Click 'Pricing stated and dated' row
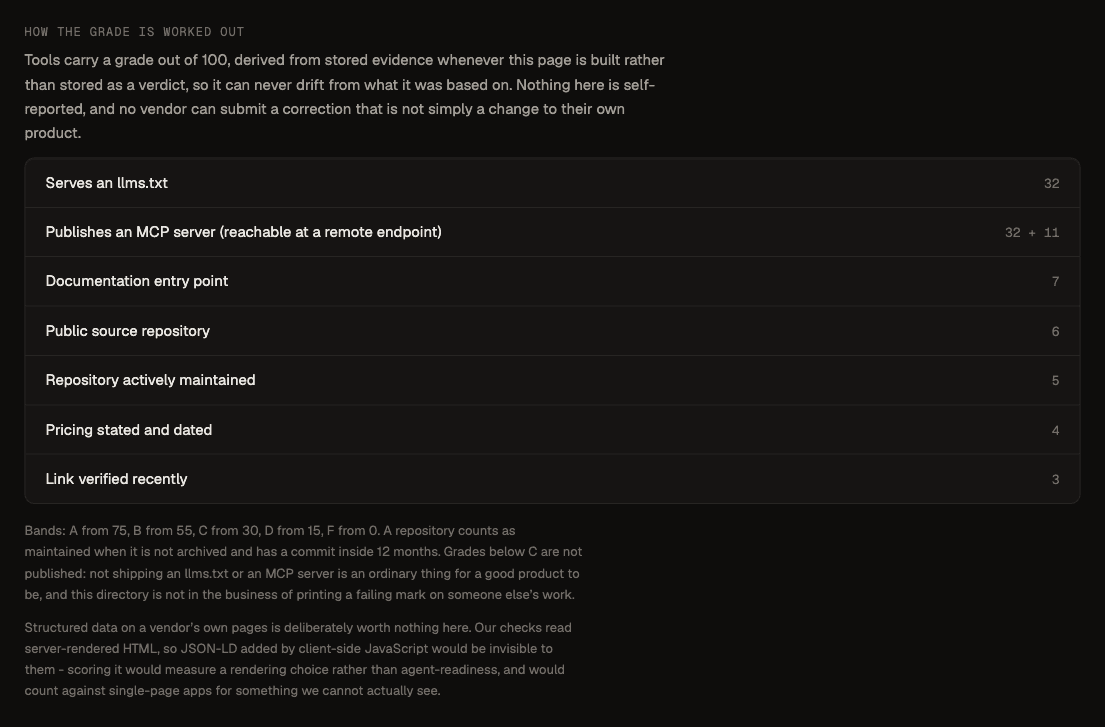 pos(552,430)
